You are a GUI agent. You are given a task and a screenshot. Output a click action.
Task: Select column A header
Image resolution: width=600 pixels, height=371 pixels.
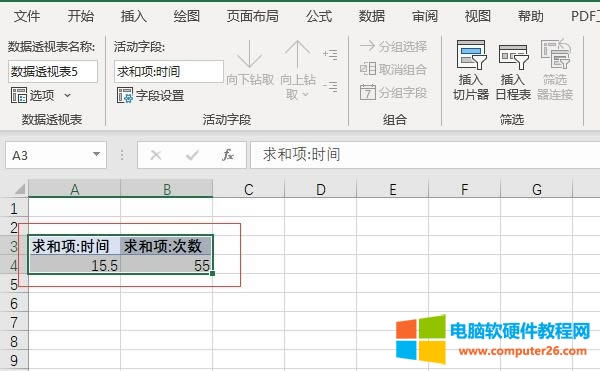tap(75, 189)
